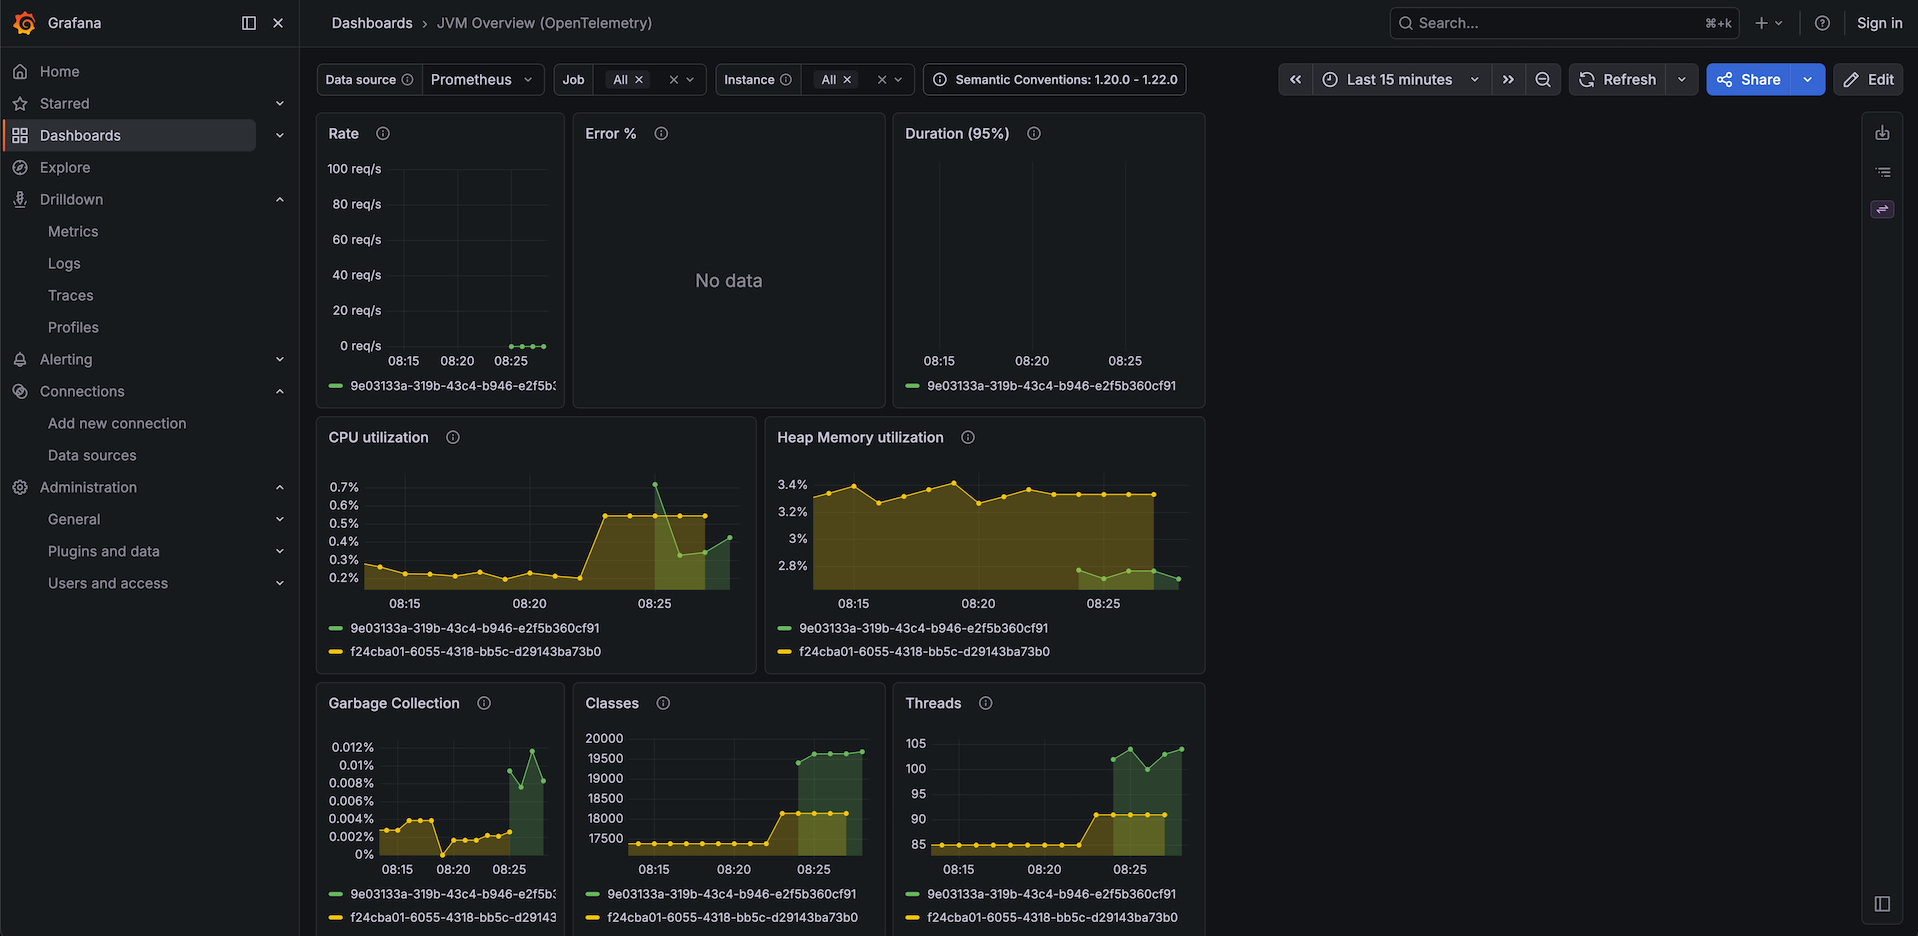Viewport: 1918px width, 936px height.
Task: Click the Threads panel info icon
Action: pos(986,703)
